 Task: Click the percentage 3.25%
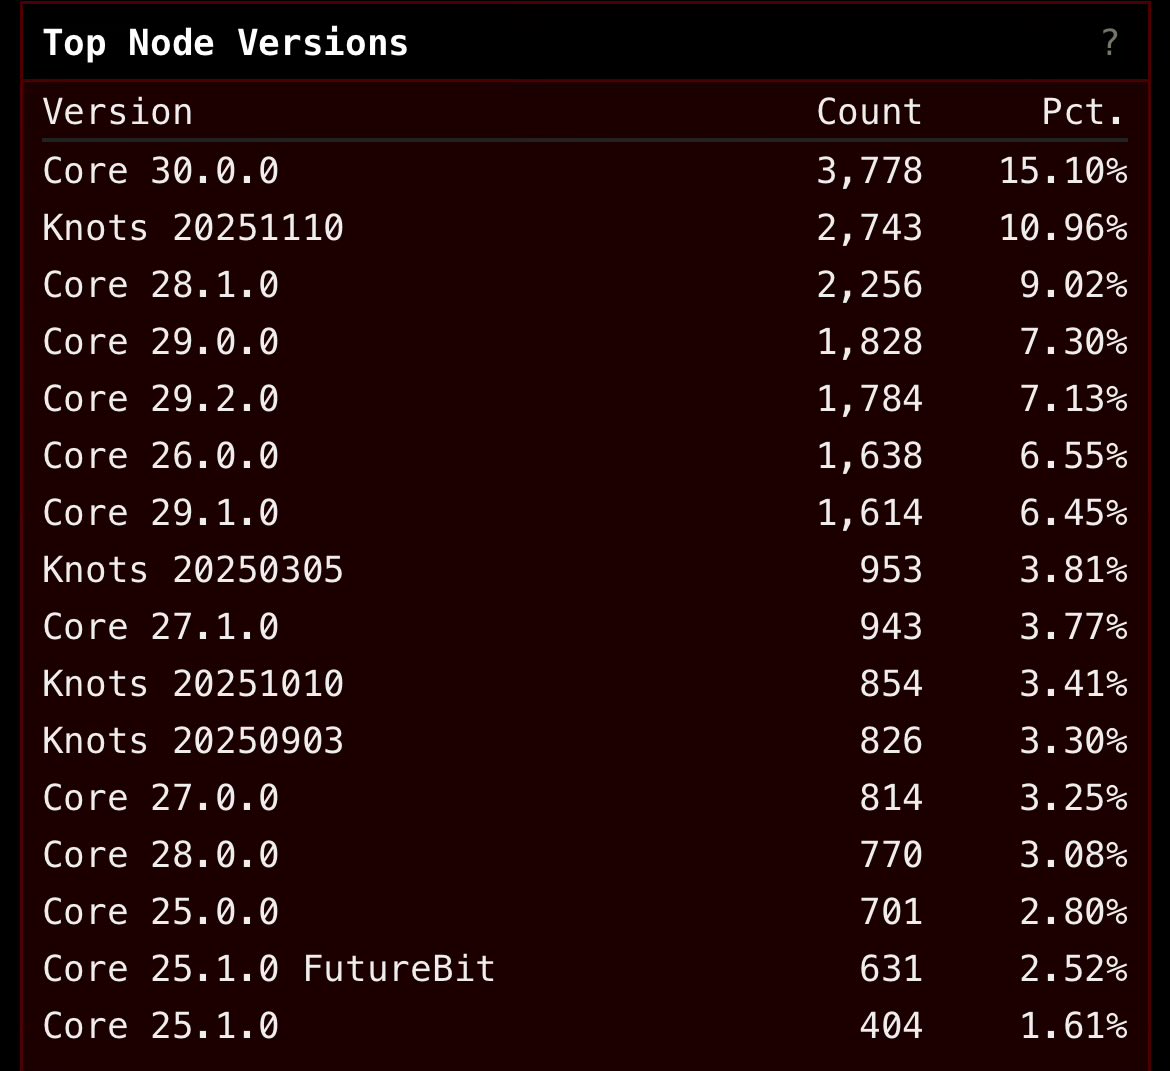point(1074,798)
